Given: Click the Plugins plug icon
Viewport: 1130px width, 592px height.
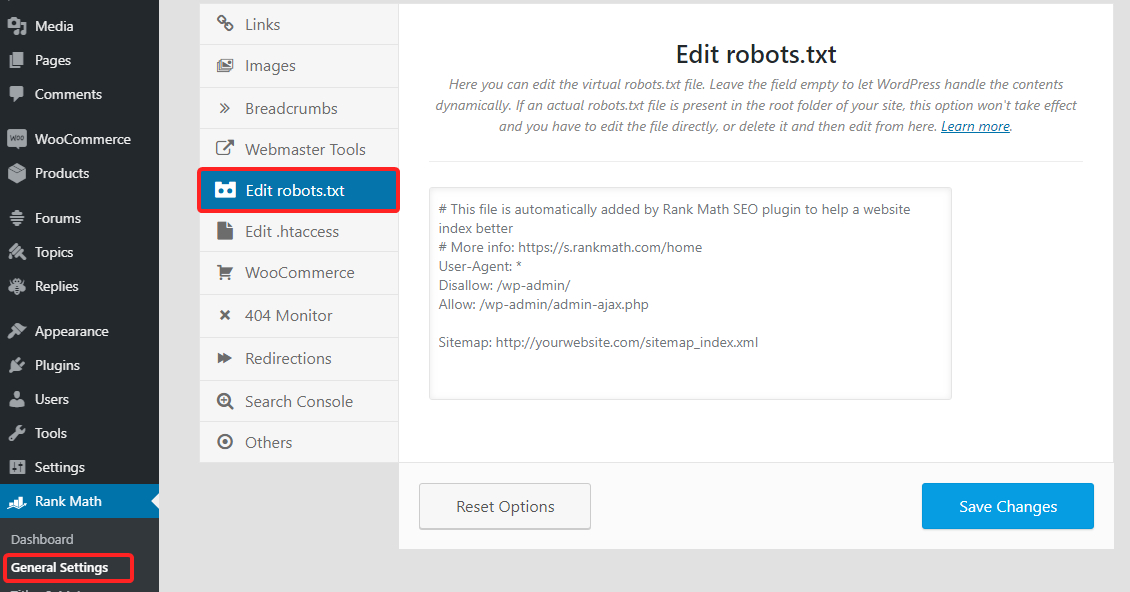Looking at the screenshot, I should 16,365.
